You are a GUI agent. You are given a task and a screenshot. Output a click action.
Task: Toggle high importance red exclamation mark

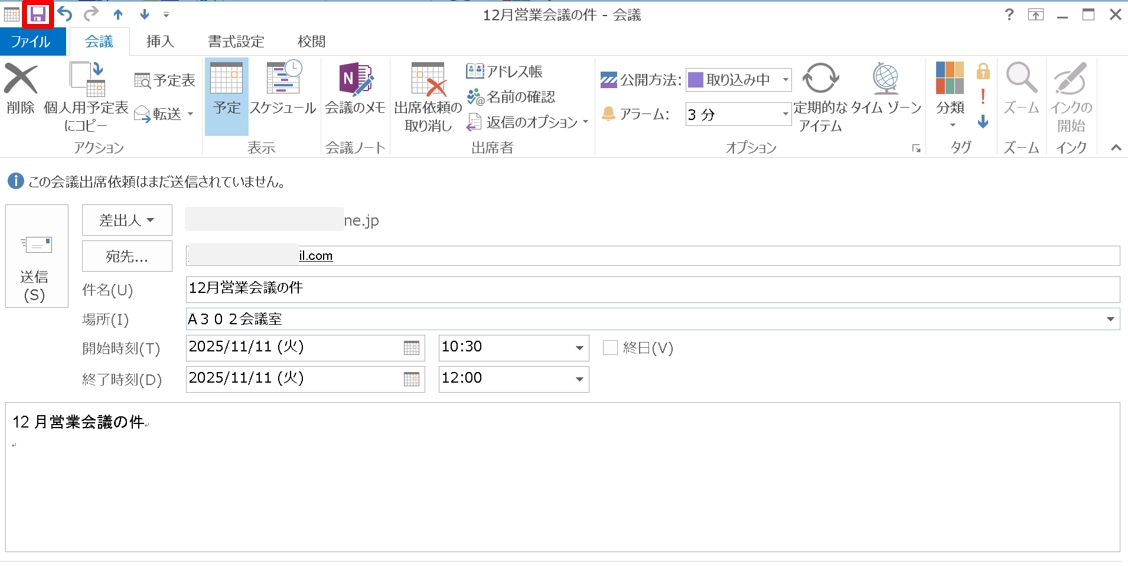click(x=983, y=97)
